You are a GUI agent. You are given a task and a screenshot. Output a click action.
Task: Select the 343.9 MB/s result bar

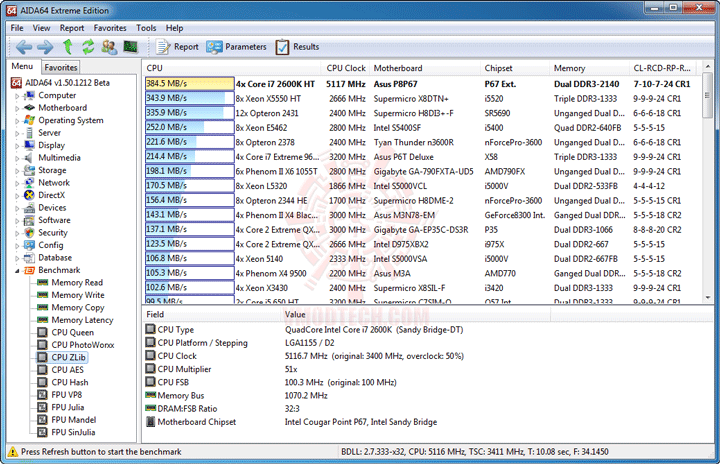tap(189, 98)
